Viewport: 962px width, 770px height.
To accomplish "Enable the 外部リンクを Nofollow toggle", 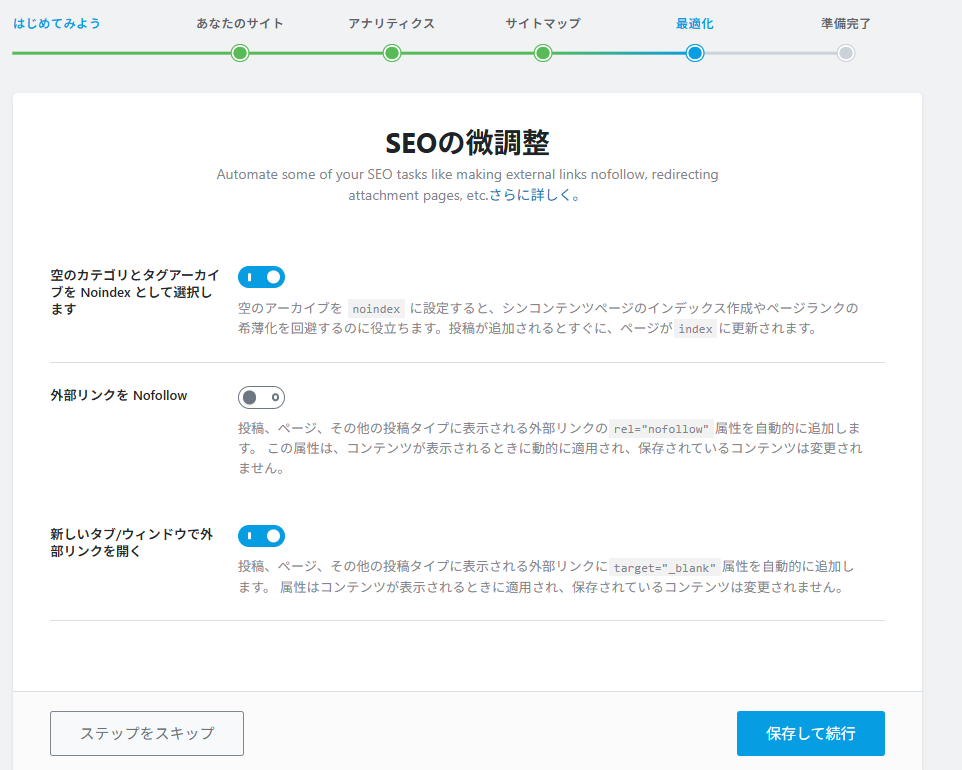I will pos(261,397).
